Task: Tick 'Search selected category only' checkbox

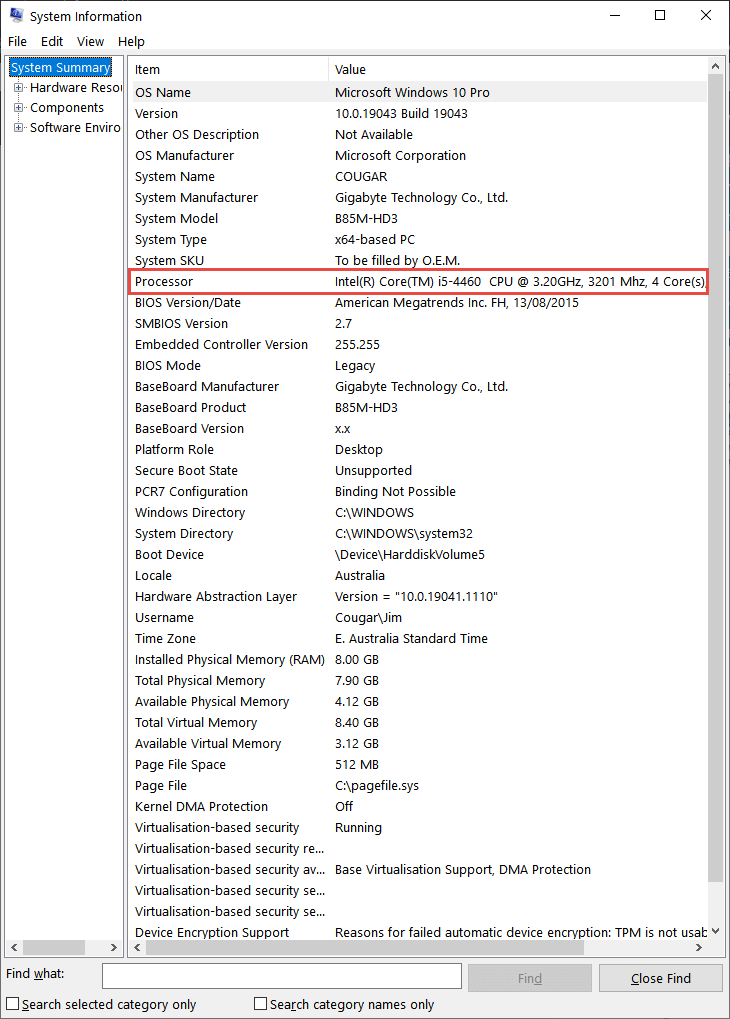Action: (x=13, y=1004)
